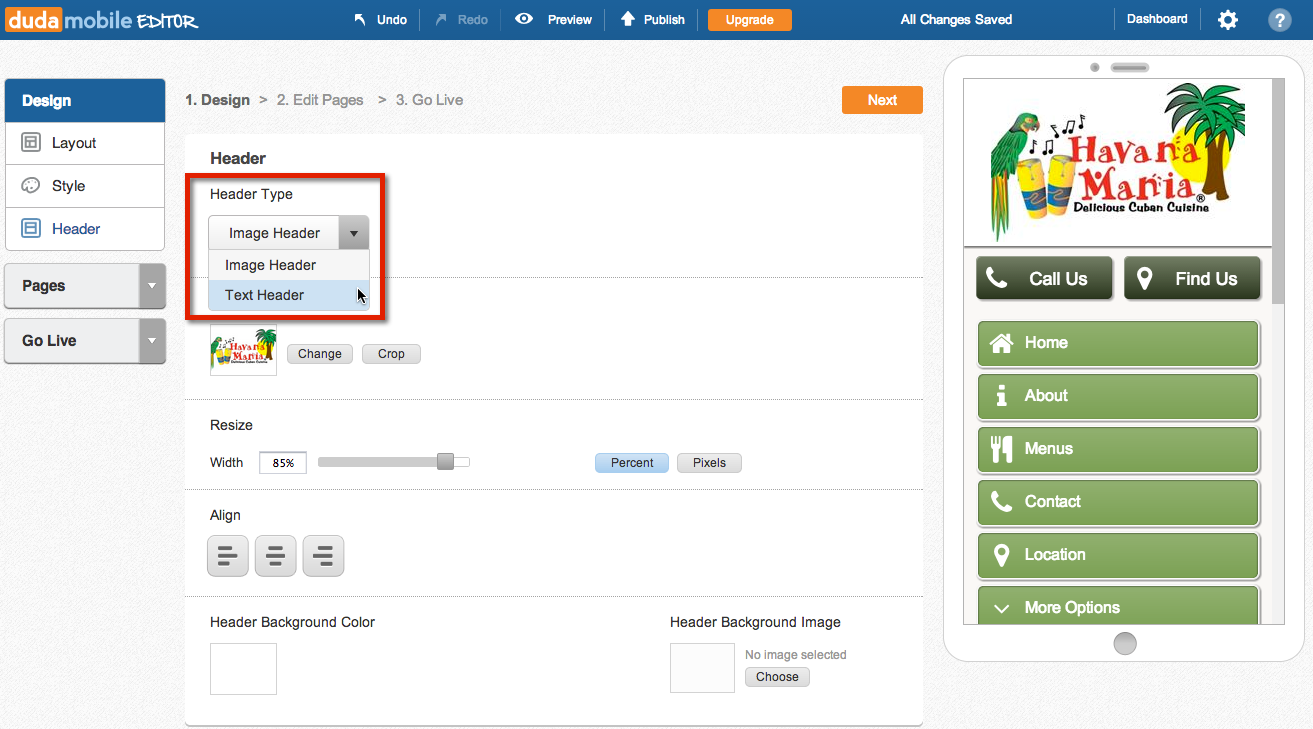
Task: Click step 1. Design breadcrumb
Action: tap(217, 100)
